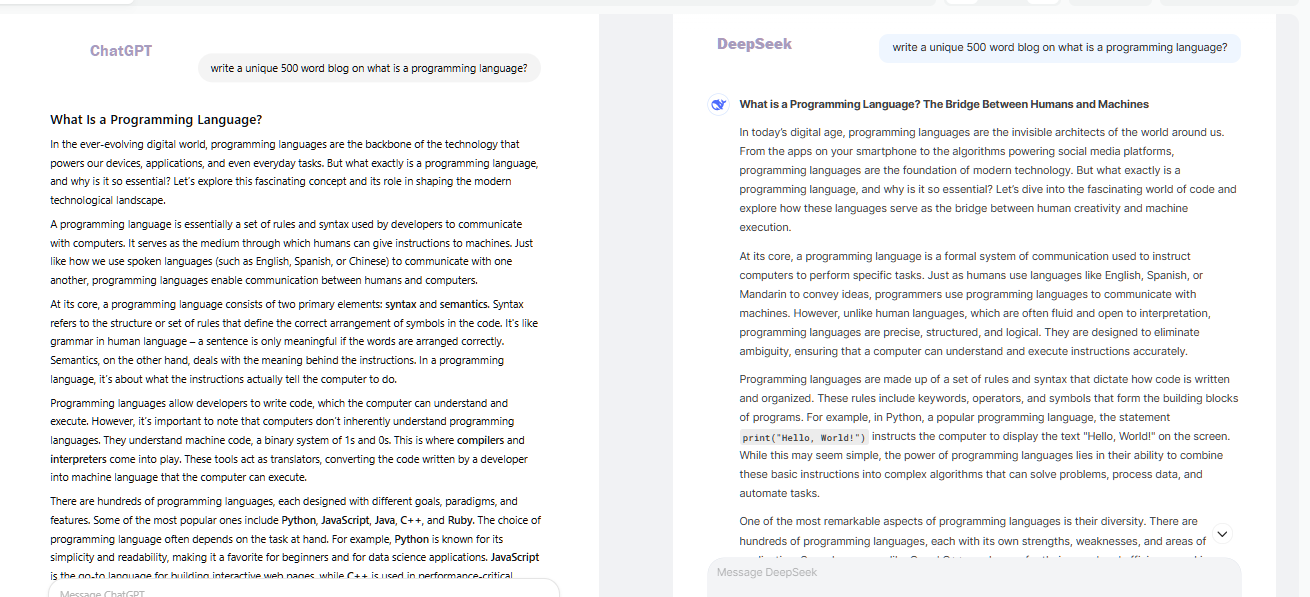Click DeepSeek paragraph starting "Programming languages are made up"
Viewport: 1310px width, 597px height.
click(988, 436)
